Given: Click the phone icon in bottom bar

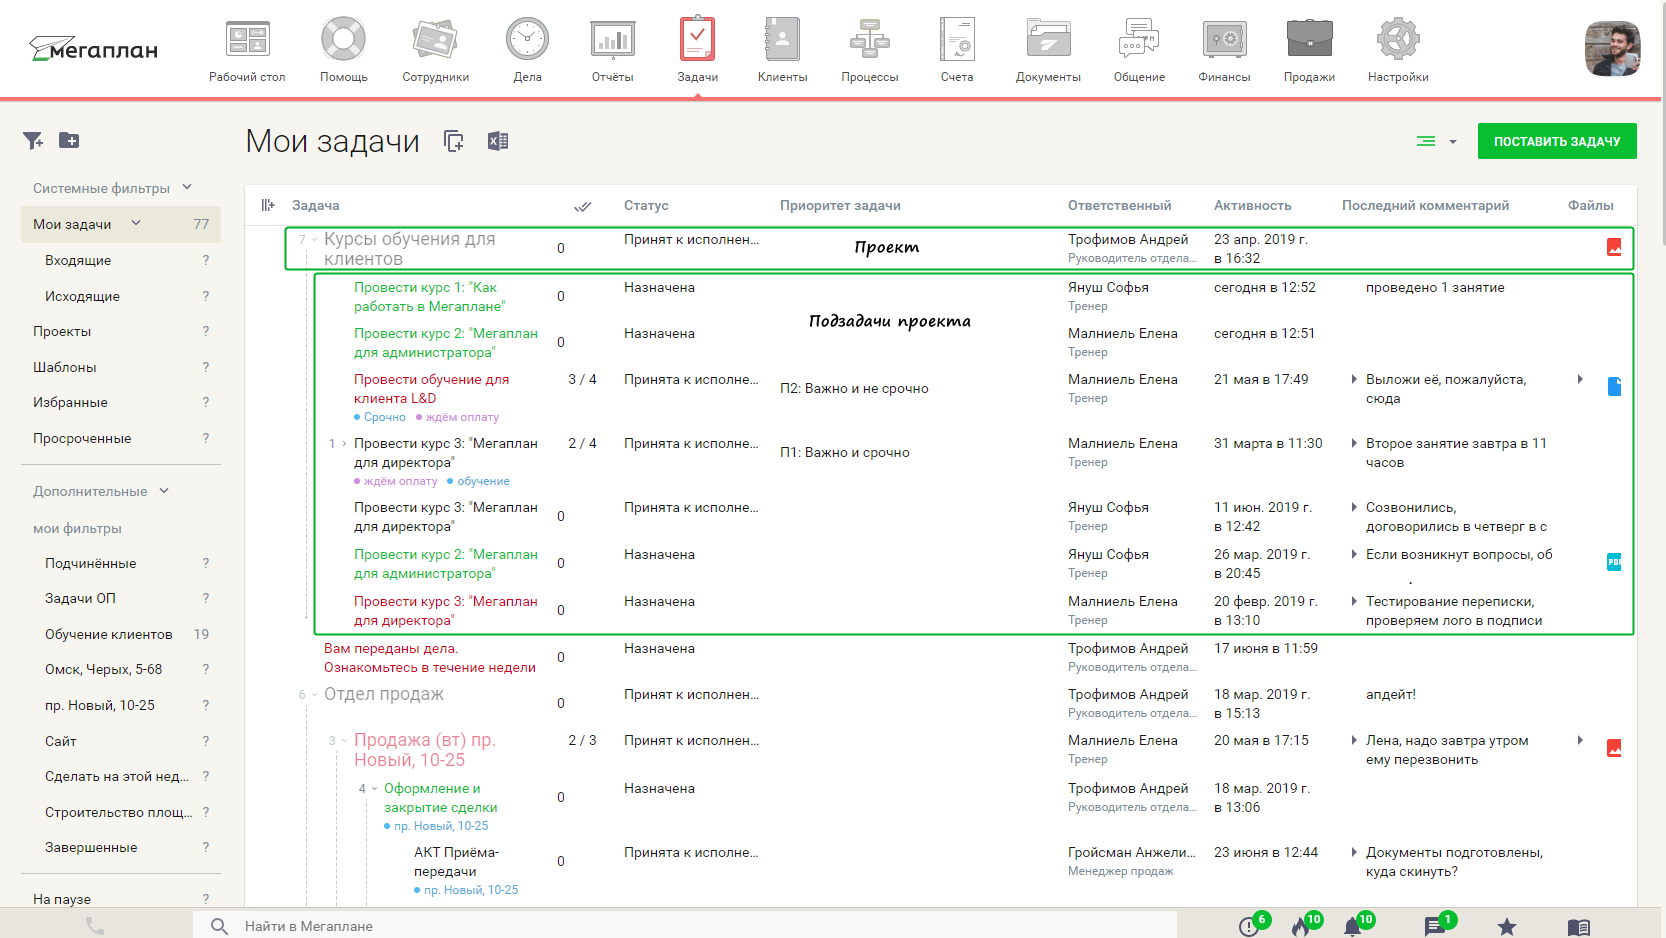Looking at the screenshot, I should [95, 926].
